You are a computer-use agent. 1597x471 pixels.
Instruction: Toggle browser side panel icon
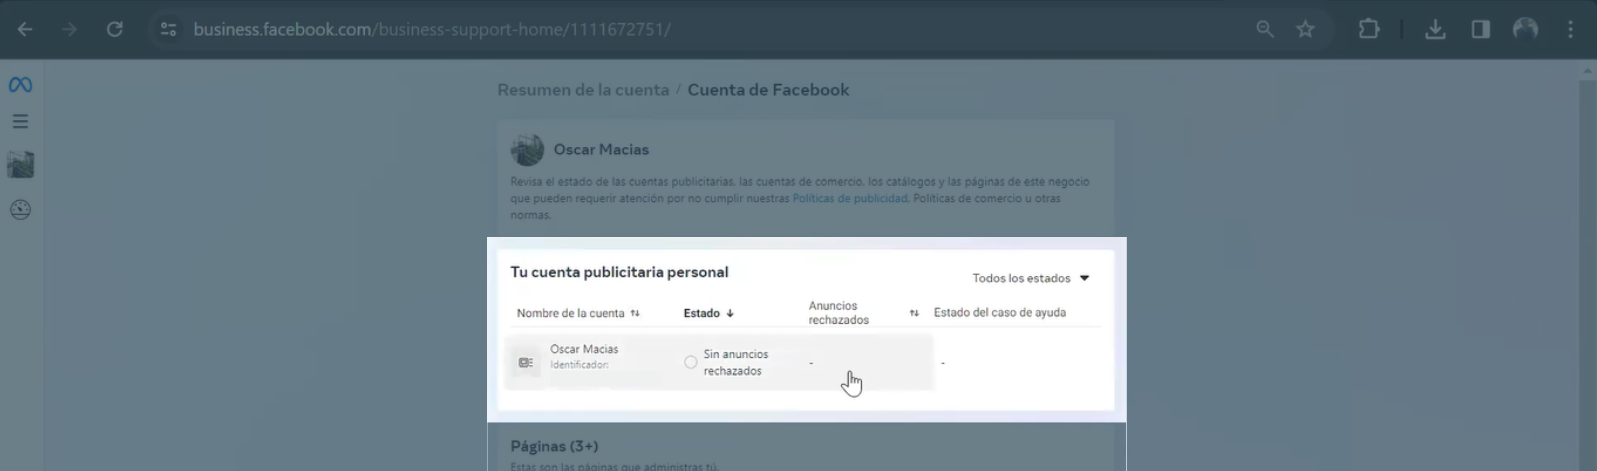coord(1481,29)
